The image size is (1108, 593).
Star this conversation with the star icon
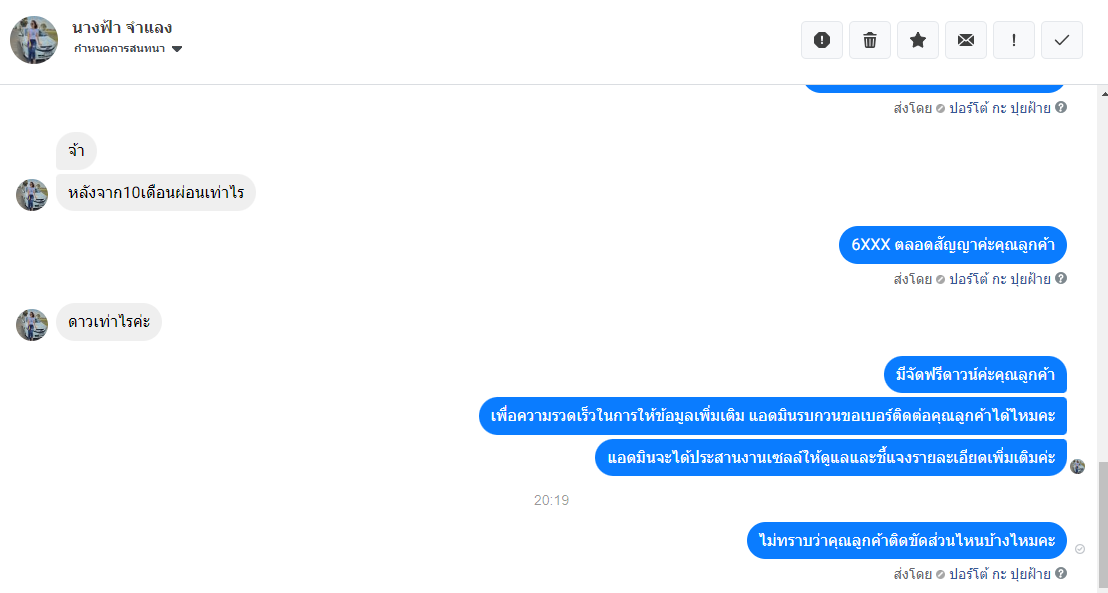point(917,40)
